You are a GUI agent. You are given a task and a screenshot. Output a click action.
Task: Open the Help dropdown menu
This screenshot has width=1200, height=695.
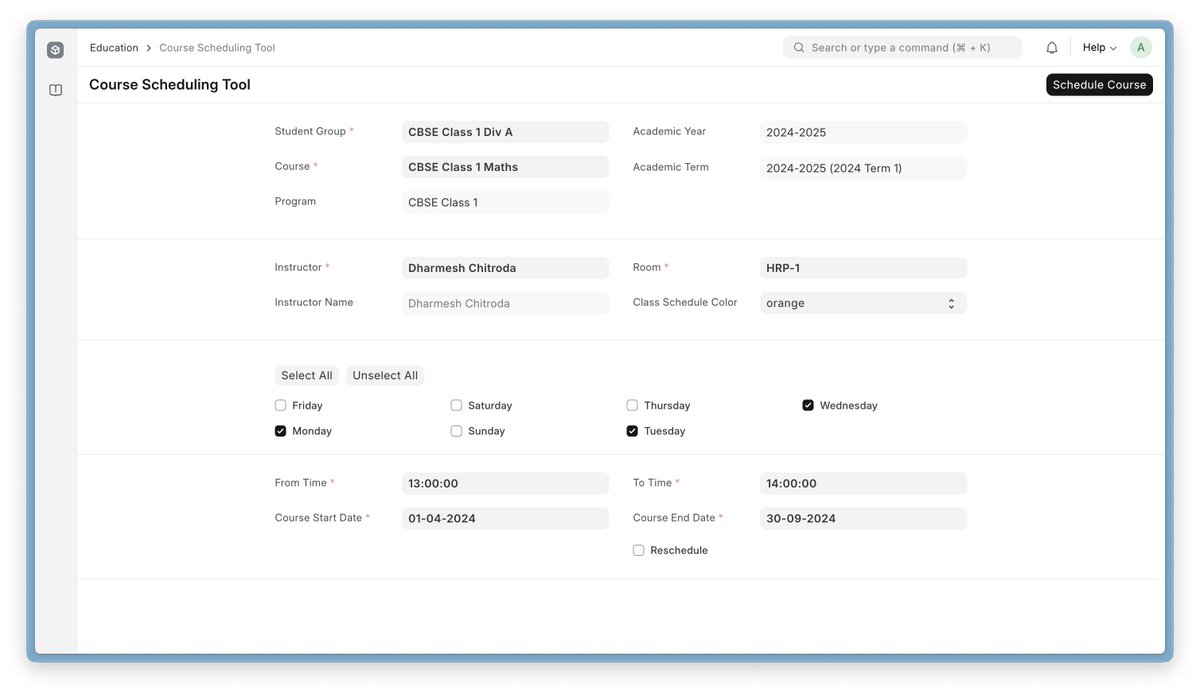1099,48
